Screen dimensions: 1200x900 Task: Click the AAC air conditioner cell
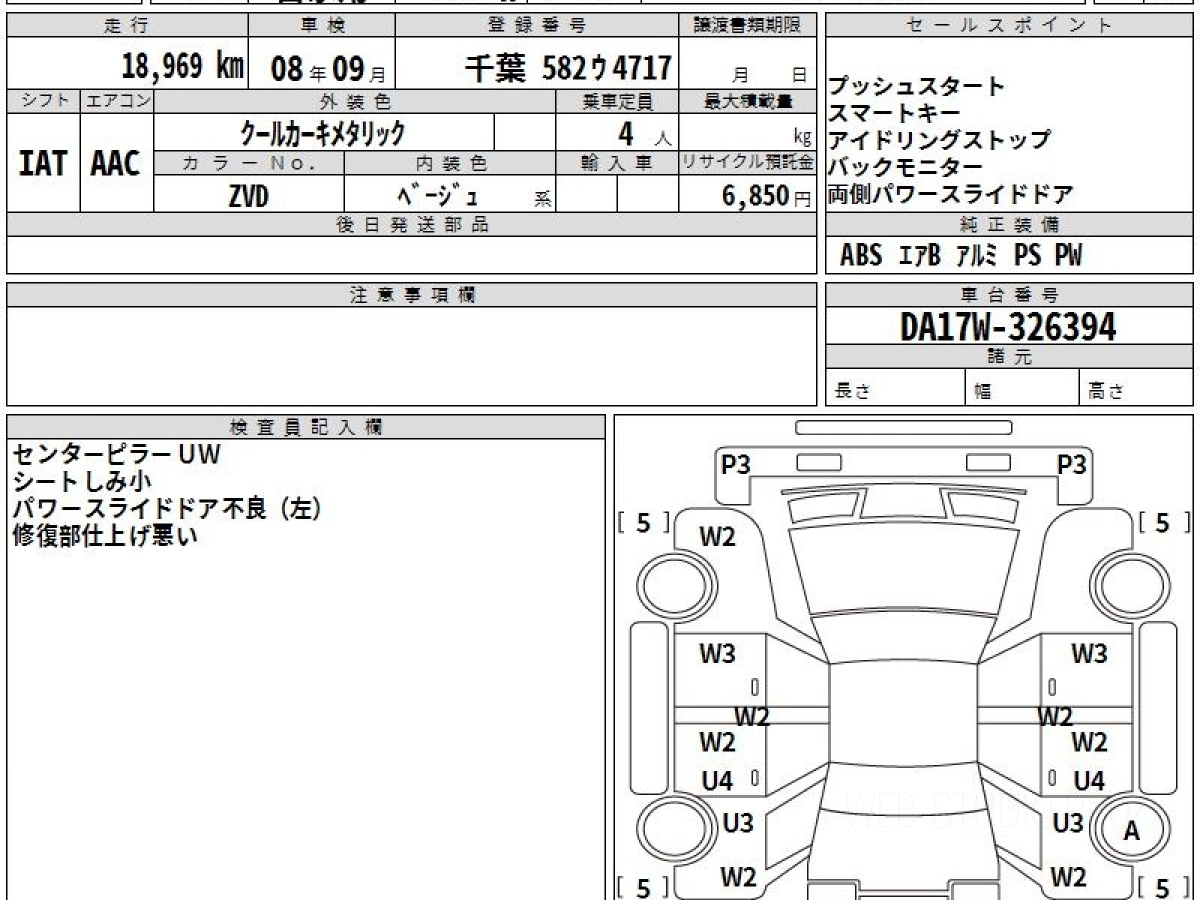[x=116, y=163]
